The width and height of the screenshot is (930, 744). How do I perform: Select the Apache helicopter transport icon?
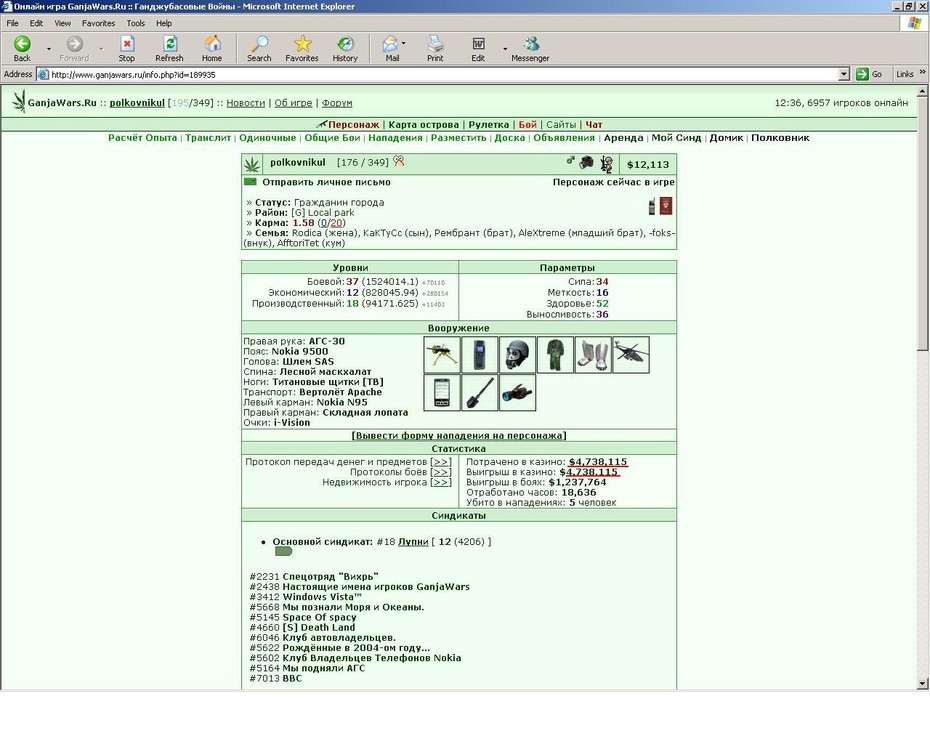pos(631,355)
